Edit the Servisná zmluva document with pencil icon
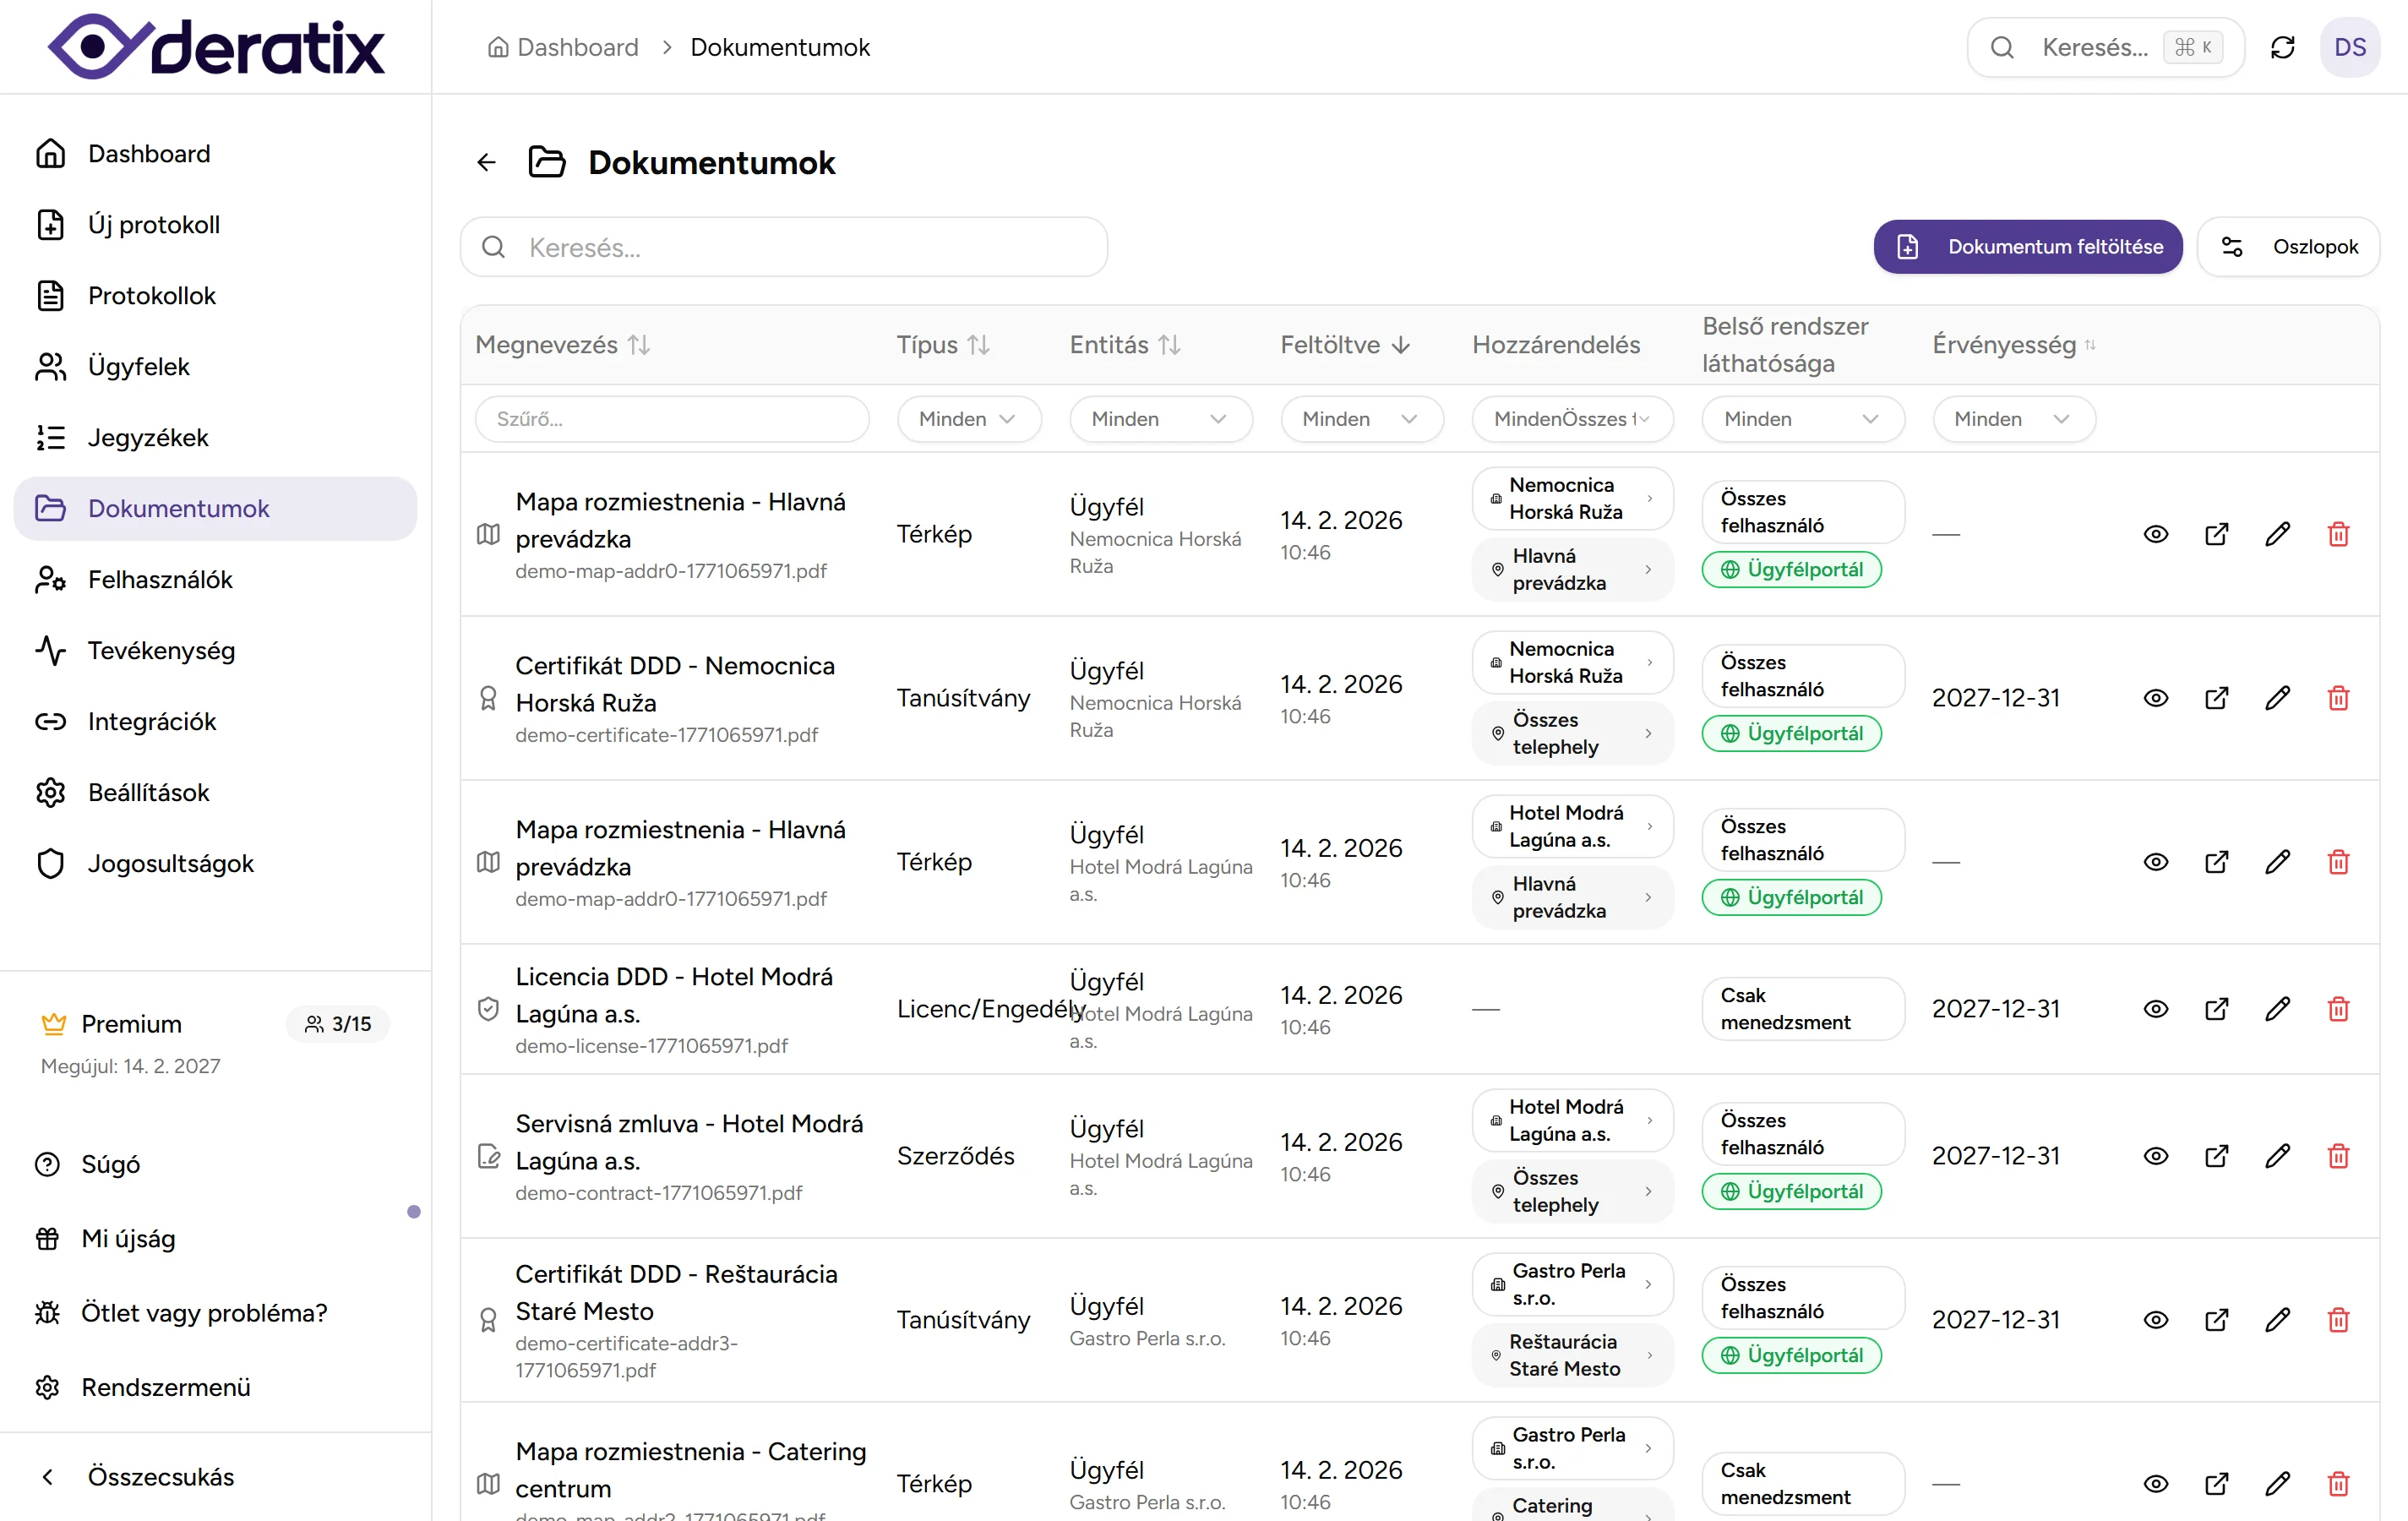The image size is (2408, 1521). click(x=2277, y=1156)
